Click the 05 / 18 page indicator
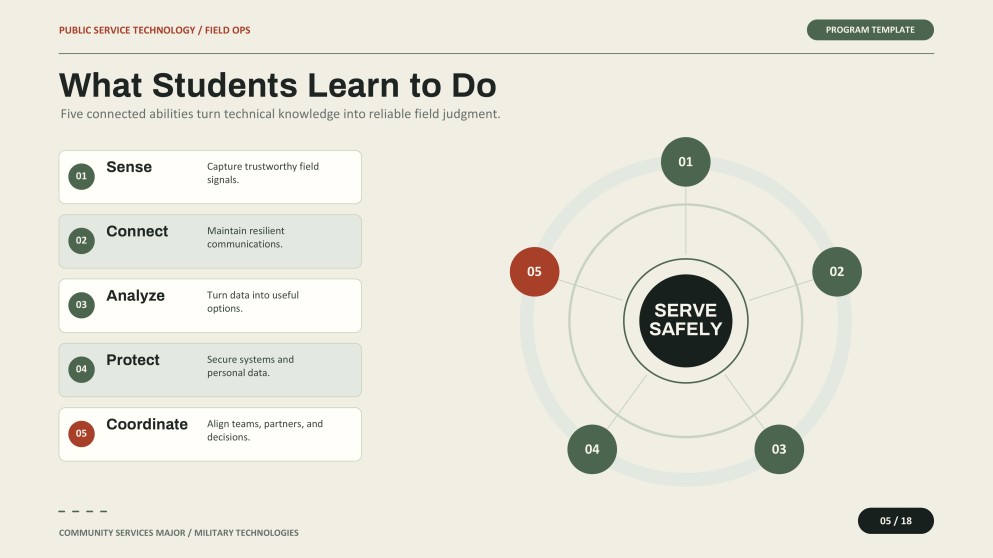 (895, 521)
